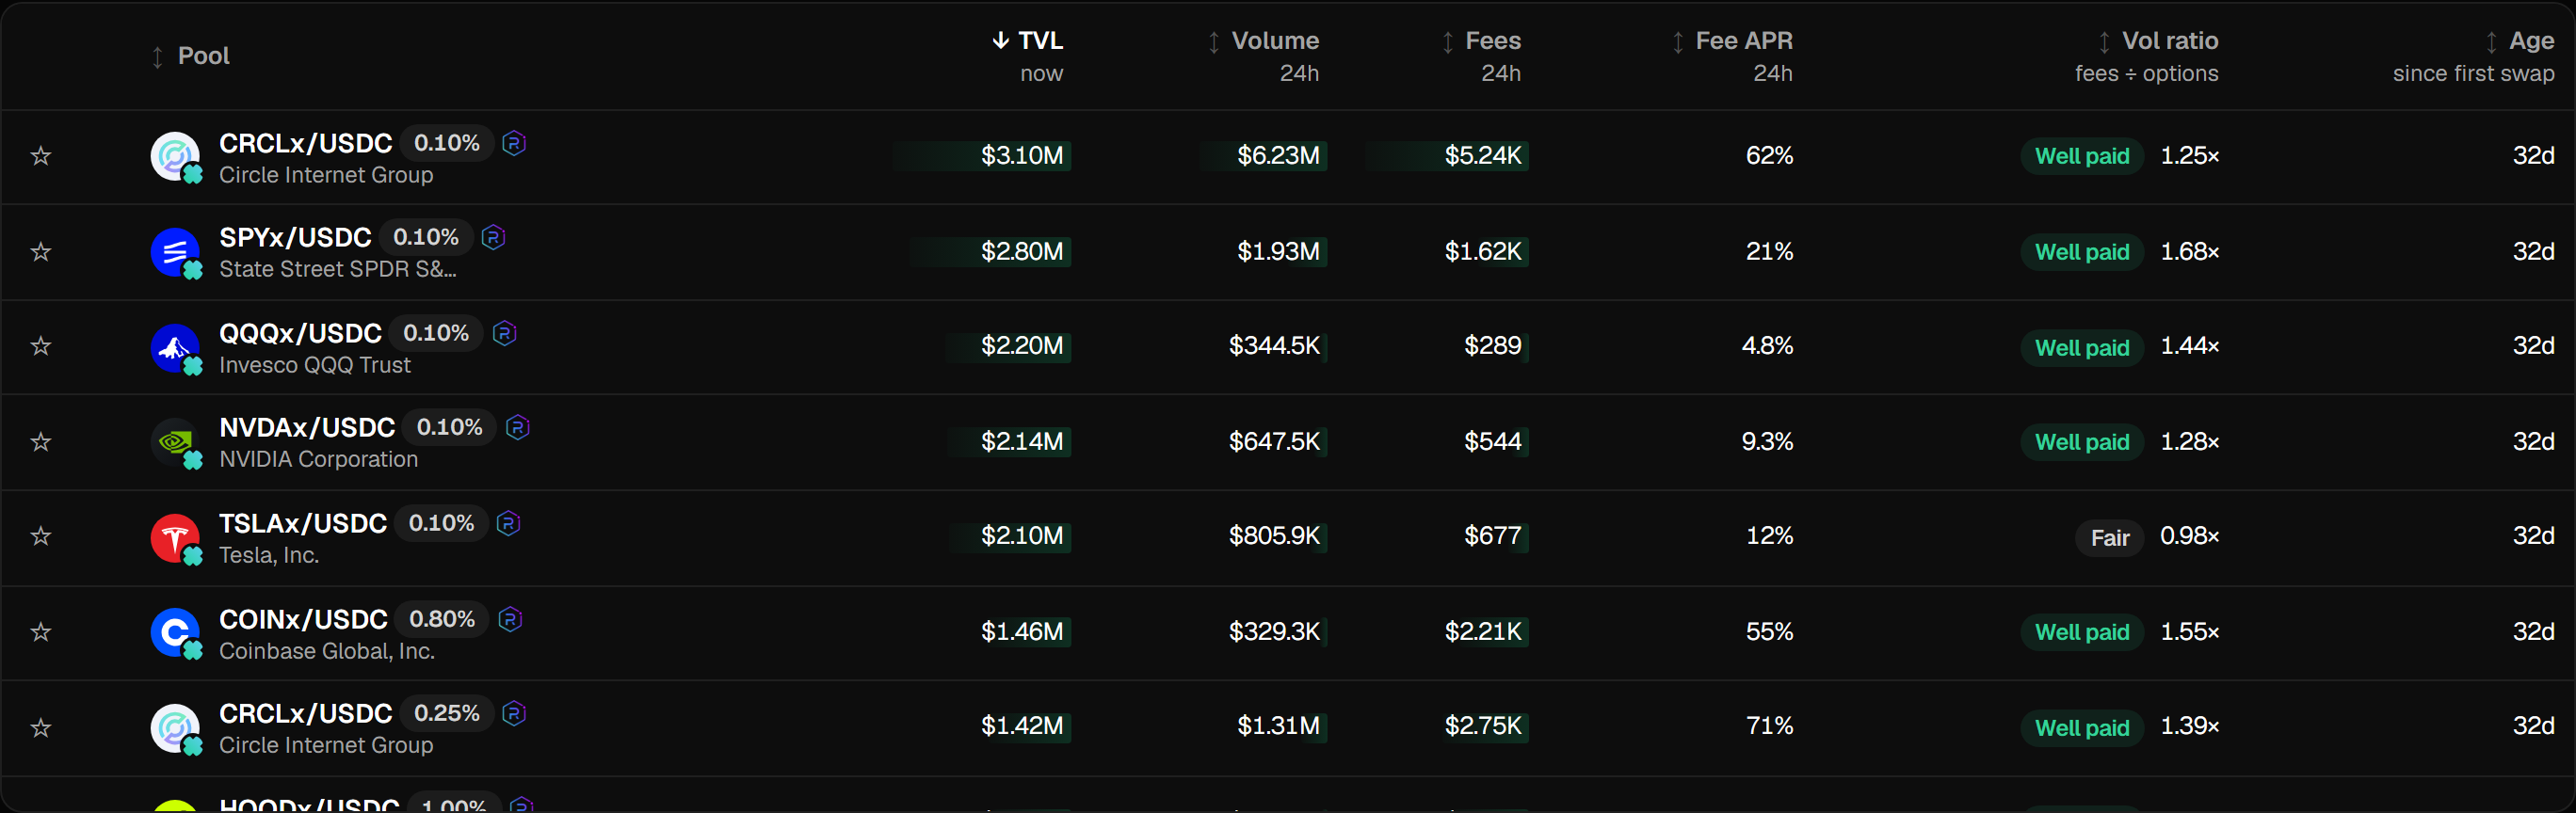Click the Tesla, Inc. subtitle text
This screenshot has width=2576, height=813.
point(269,556)
